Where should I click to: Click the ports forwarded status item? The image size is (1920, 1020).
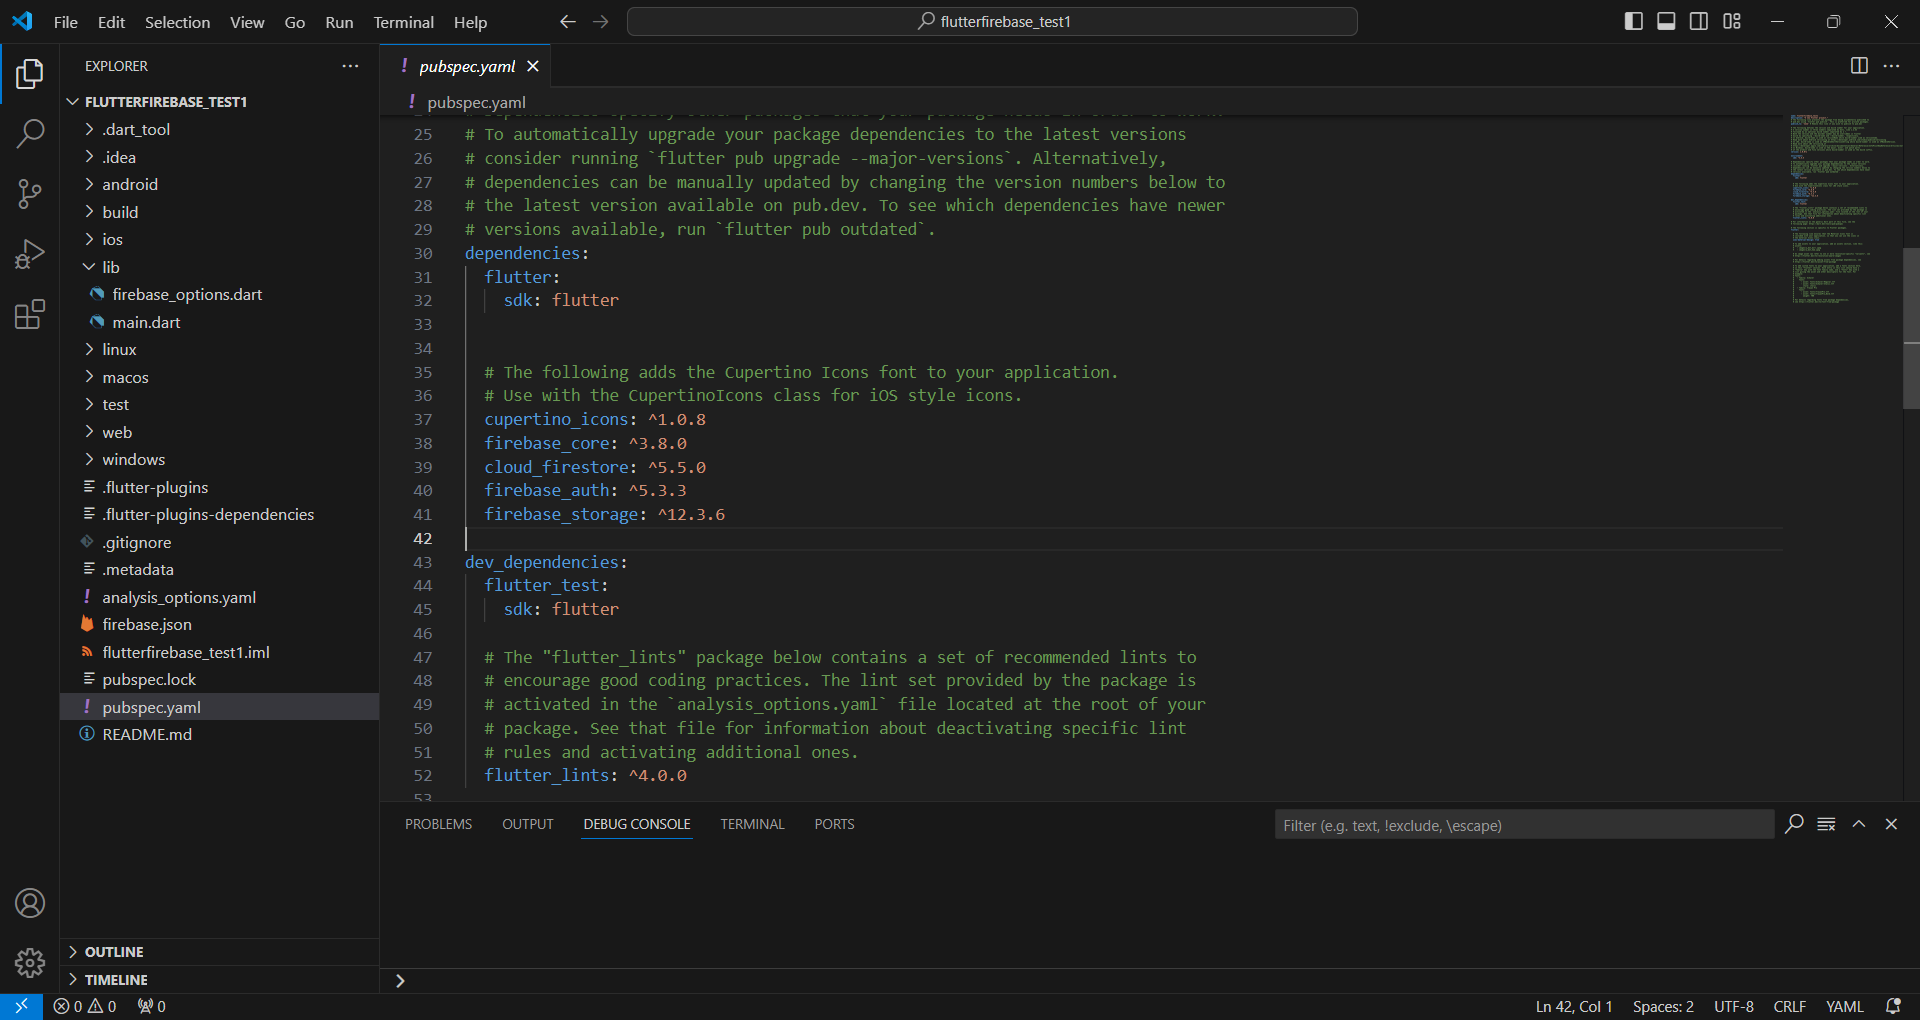point(152,1006)
